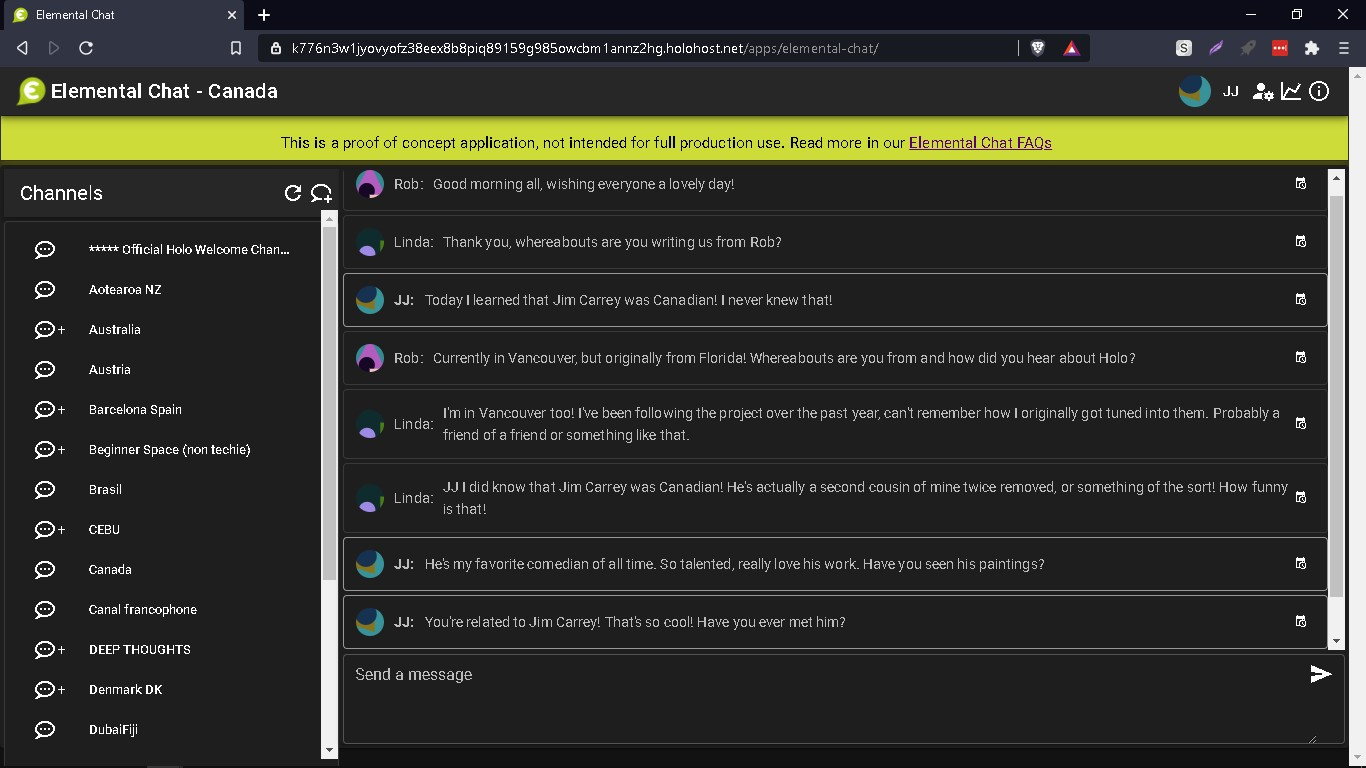The height and width of the screenshot is (768, 1366).
Task: Click the JJ avatar in the header
Action: pos(1194,91)
